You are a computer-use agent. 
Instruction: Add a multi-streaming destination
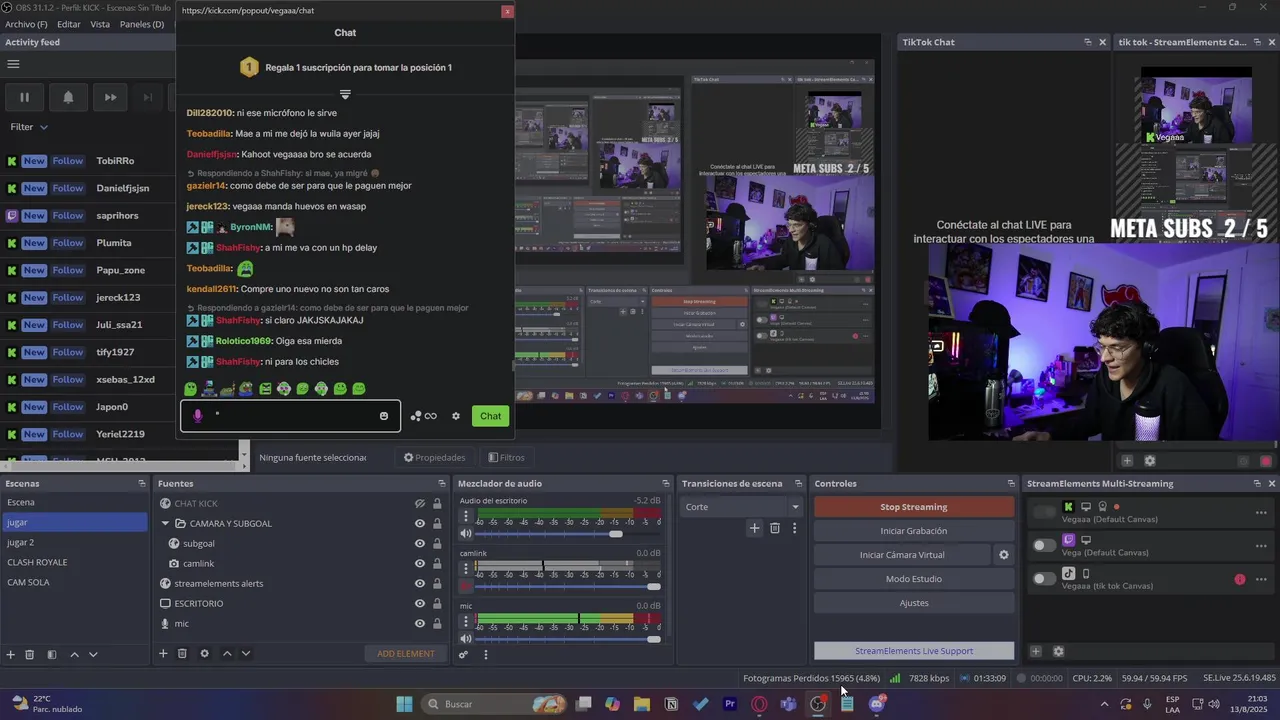(1036, 651)
